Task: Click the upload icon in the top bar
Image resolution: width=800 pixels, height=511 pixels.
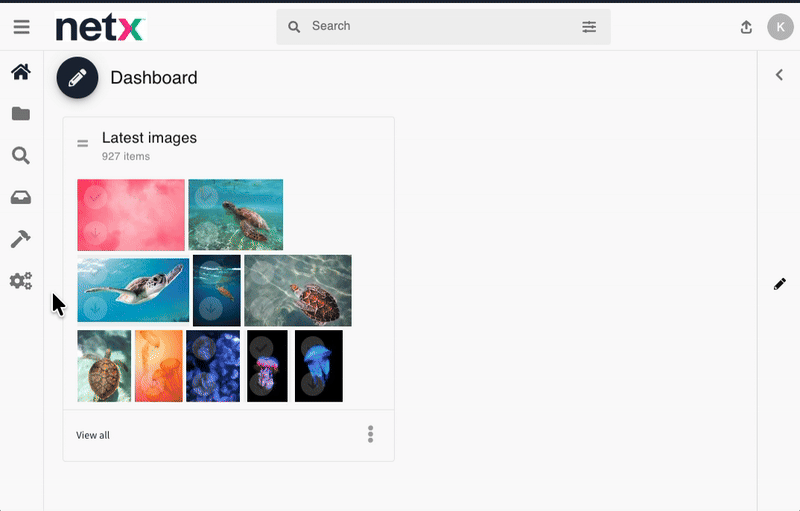Action: (x=746, y=27)
